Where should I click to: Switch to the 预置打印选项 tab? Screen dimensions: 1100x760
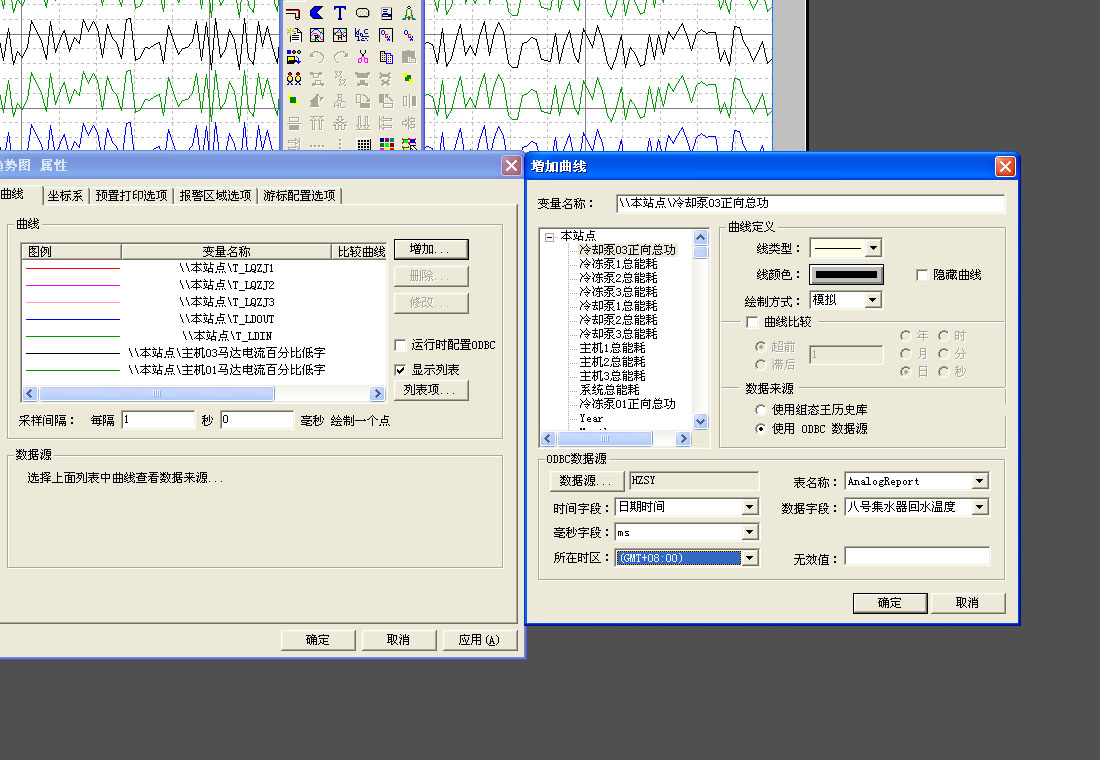[131, 196]
